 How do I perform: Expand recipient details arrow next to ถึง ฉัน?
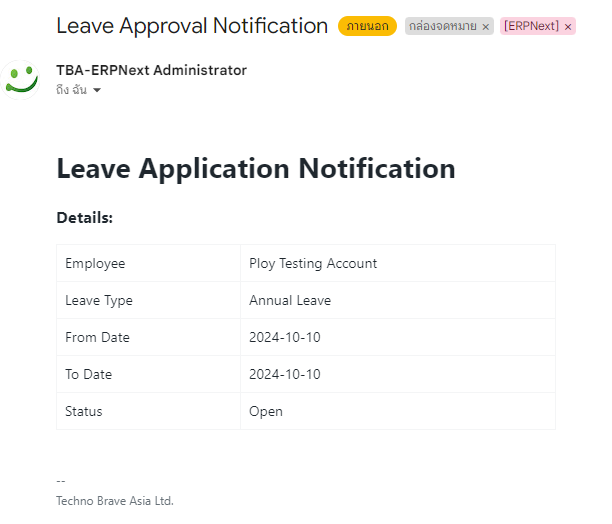point(97,90)
